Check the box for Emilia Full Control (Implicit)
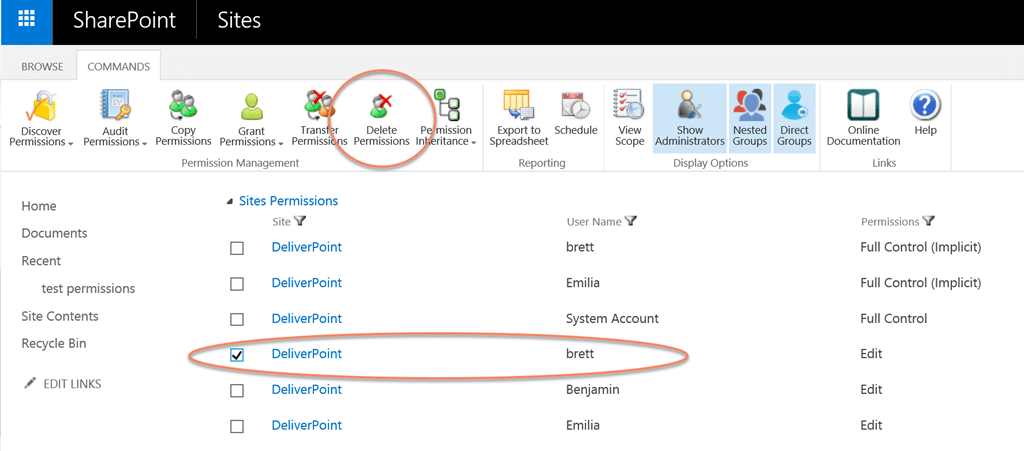 coord(237,284)
